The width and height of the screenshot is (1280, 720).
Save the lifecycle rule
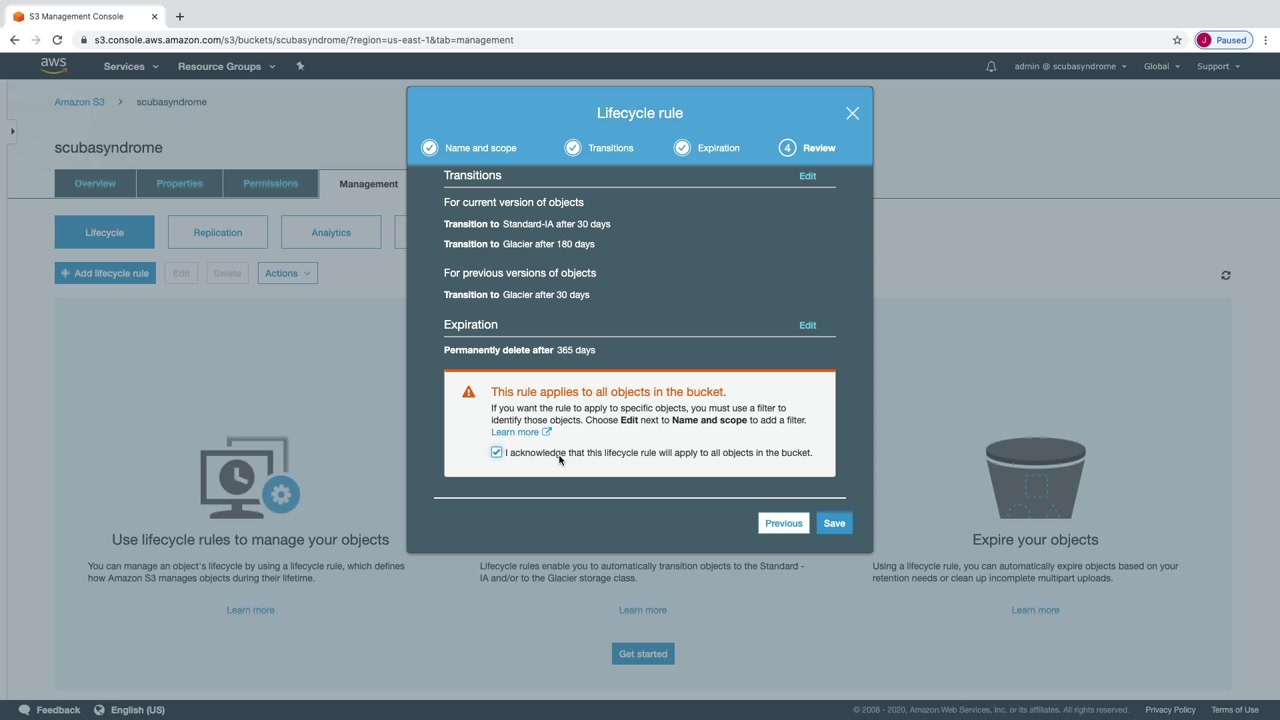pos(834,523)
